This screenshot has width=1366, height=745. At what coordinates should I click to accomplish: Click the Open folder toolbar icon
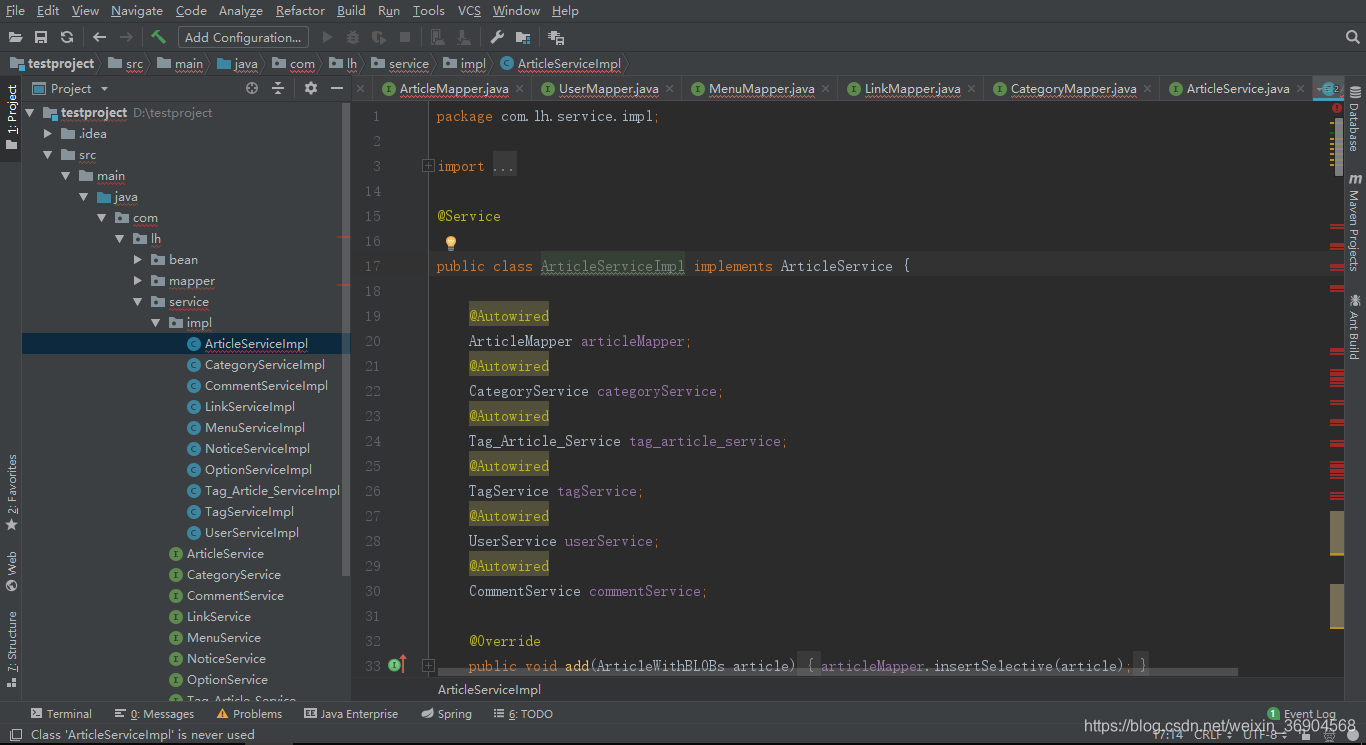click(15, 37)
